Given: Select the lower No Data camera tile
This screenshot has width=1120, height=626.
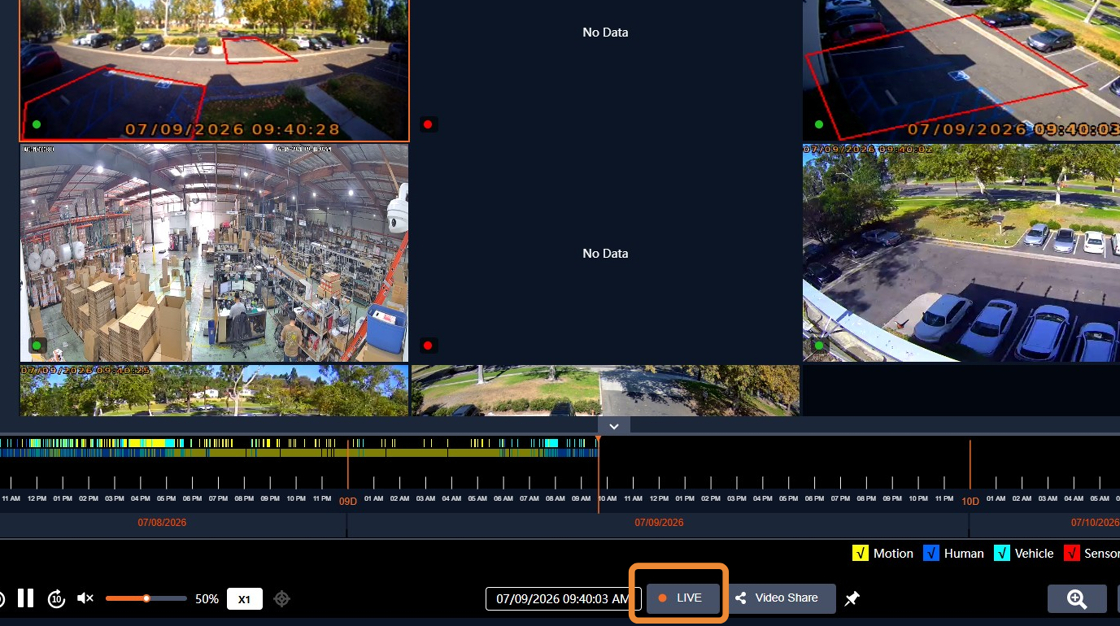Looking at the screenshot, I should (x=606, y=253).
